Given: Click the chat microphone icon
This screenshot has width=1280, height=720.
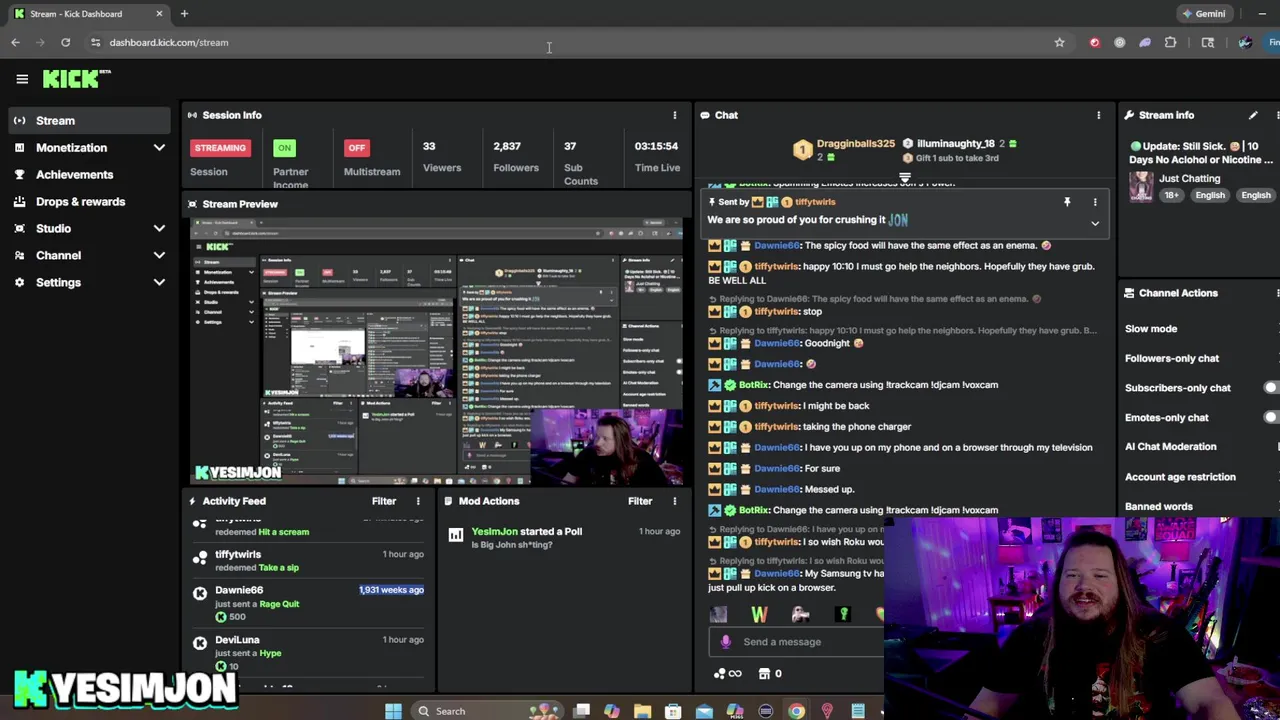Looking at the screenshot, I should [726, 642].
